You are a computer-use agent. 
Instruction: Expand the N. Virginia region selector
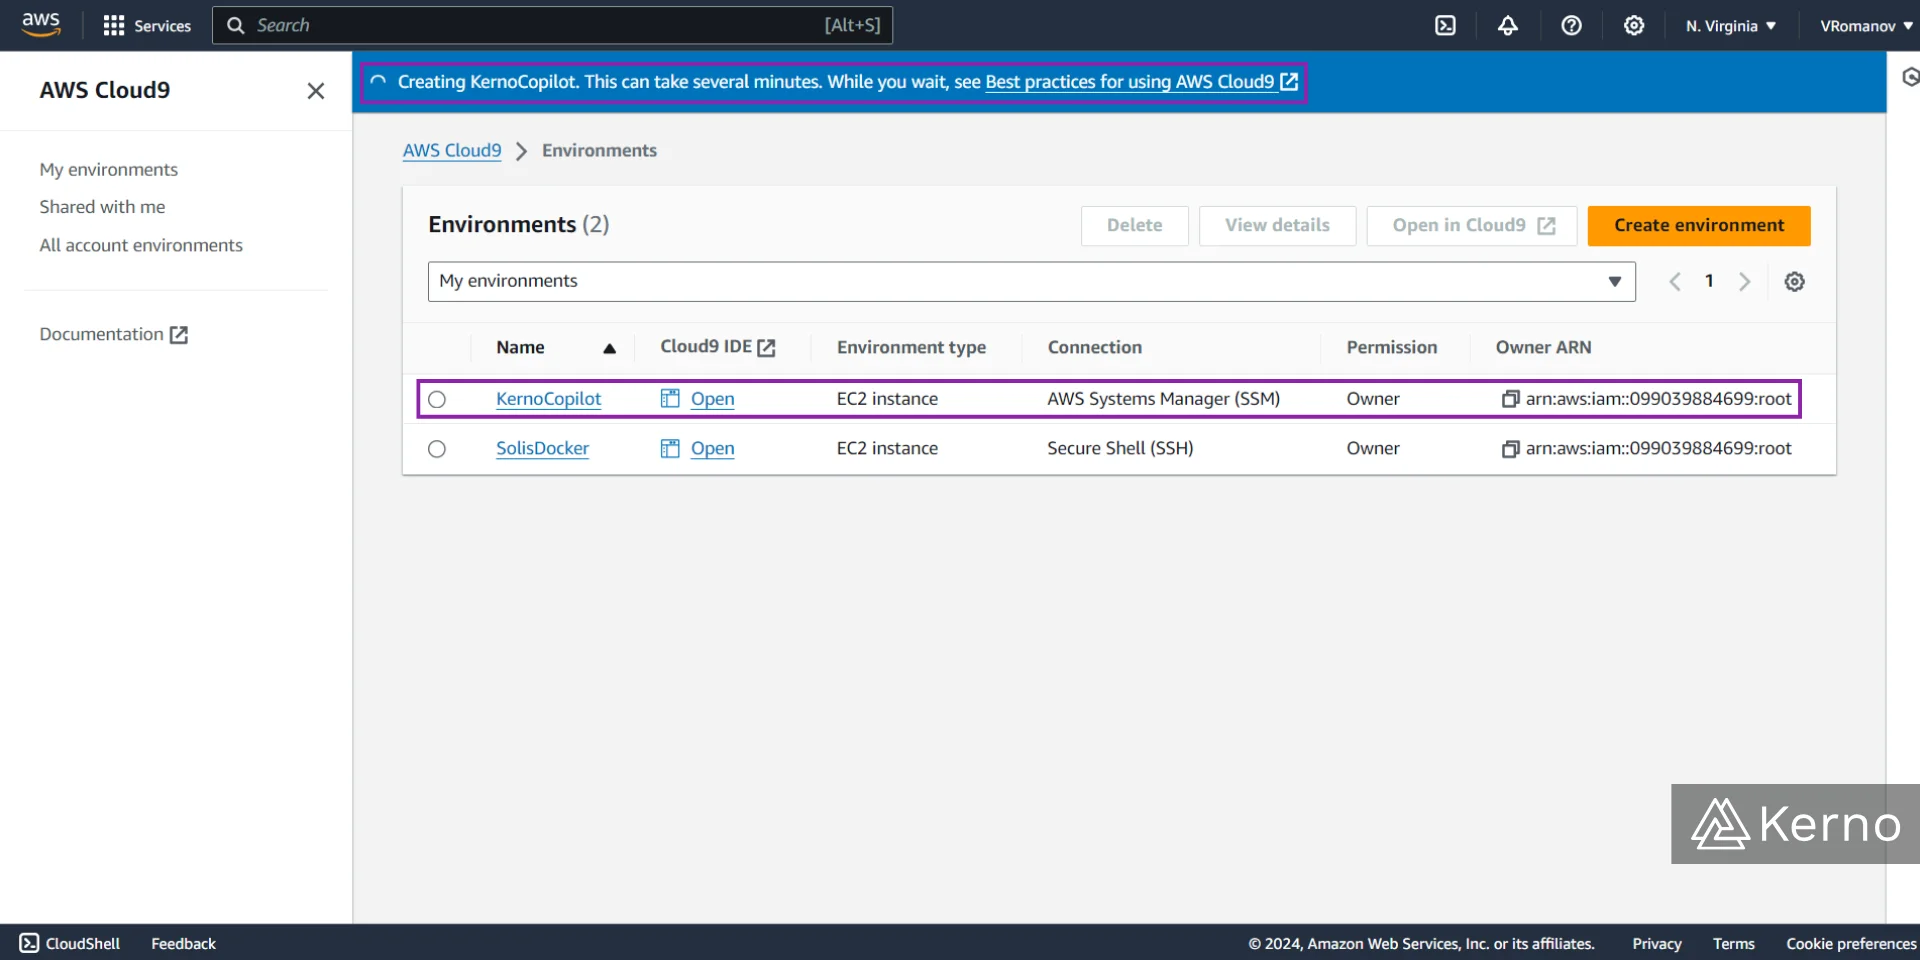coord(1730,25)
